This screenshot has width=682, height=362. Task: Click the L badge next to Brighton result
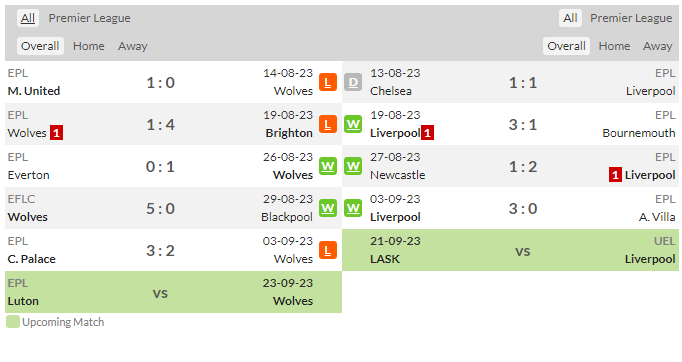click(x=328, y=124)
